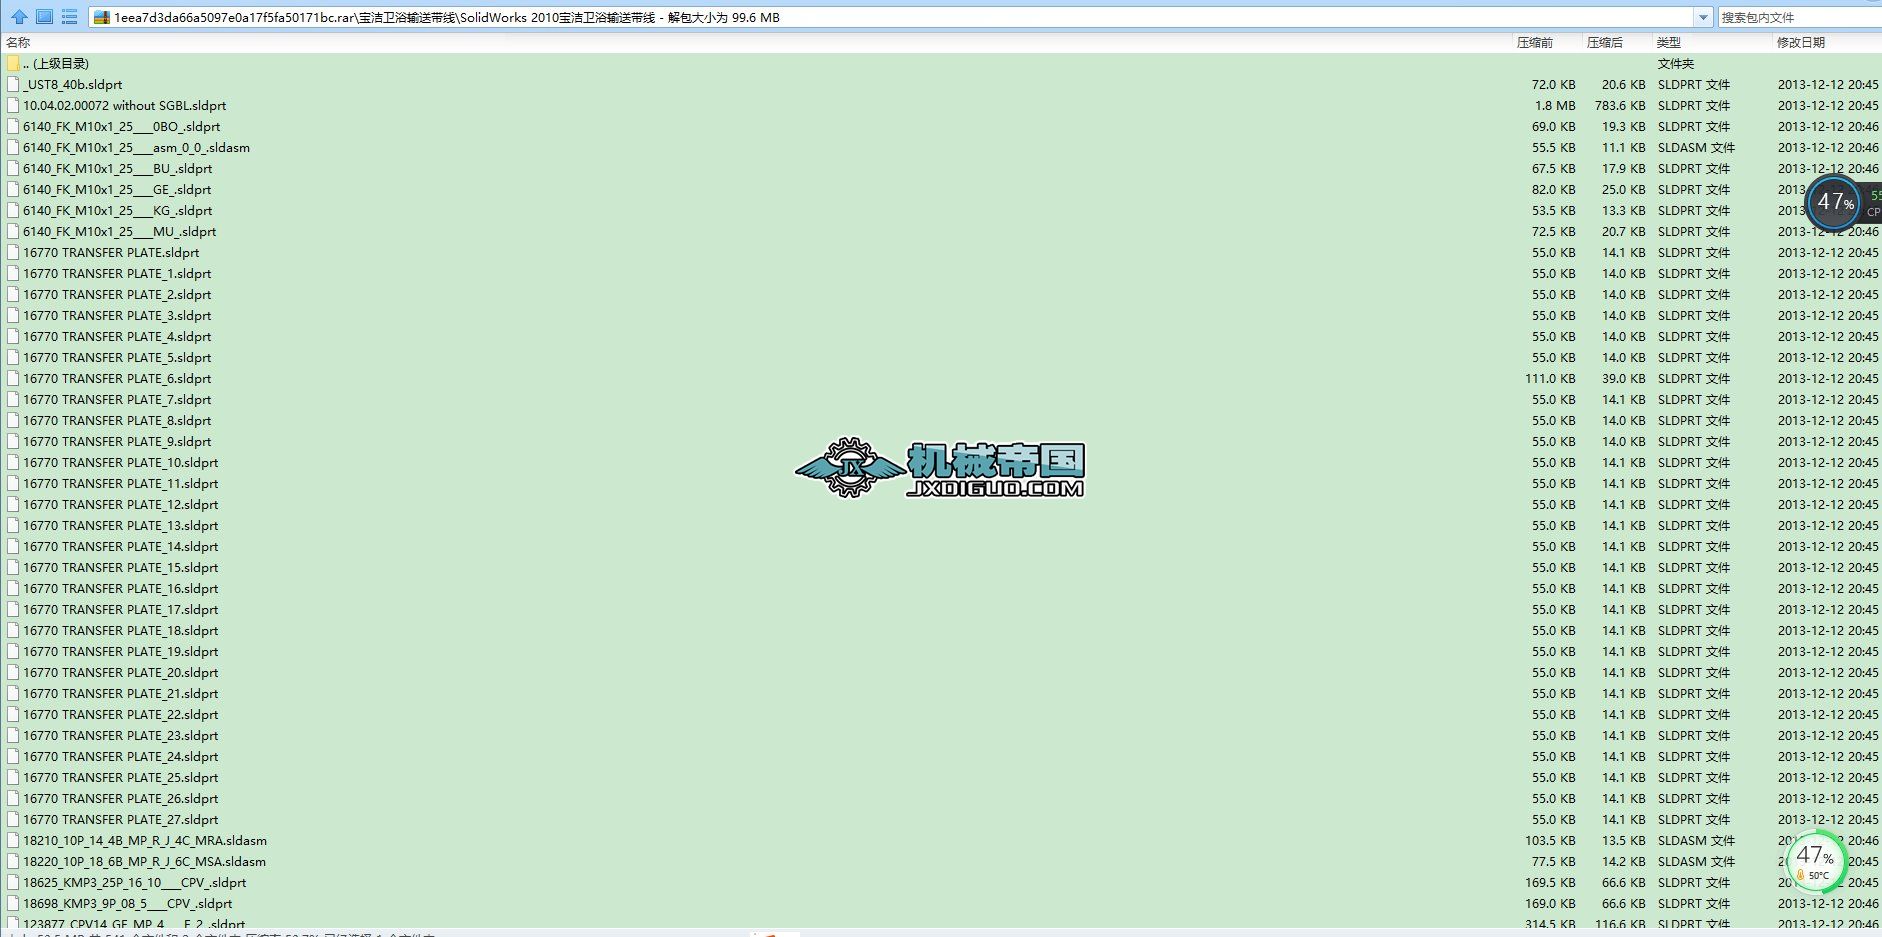The height and width of the screenshot is (937, 1882).
Task: Click file icon of 16770 TRANSFER PLATE_7.sldprt
Action: 13,399
